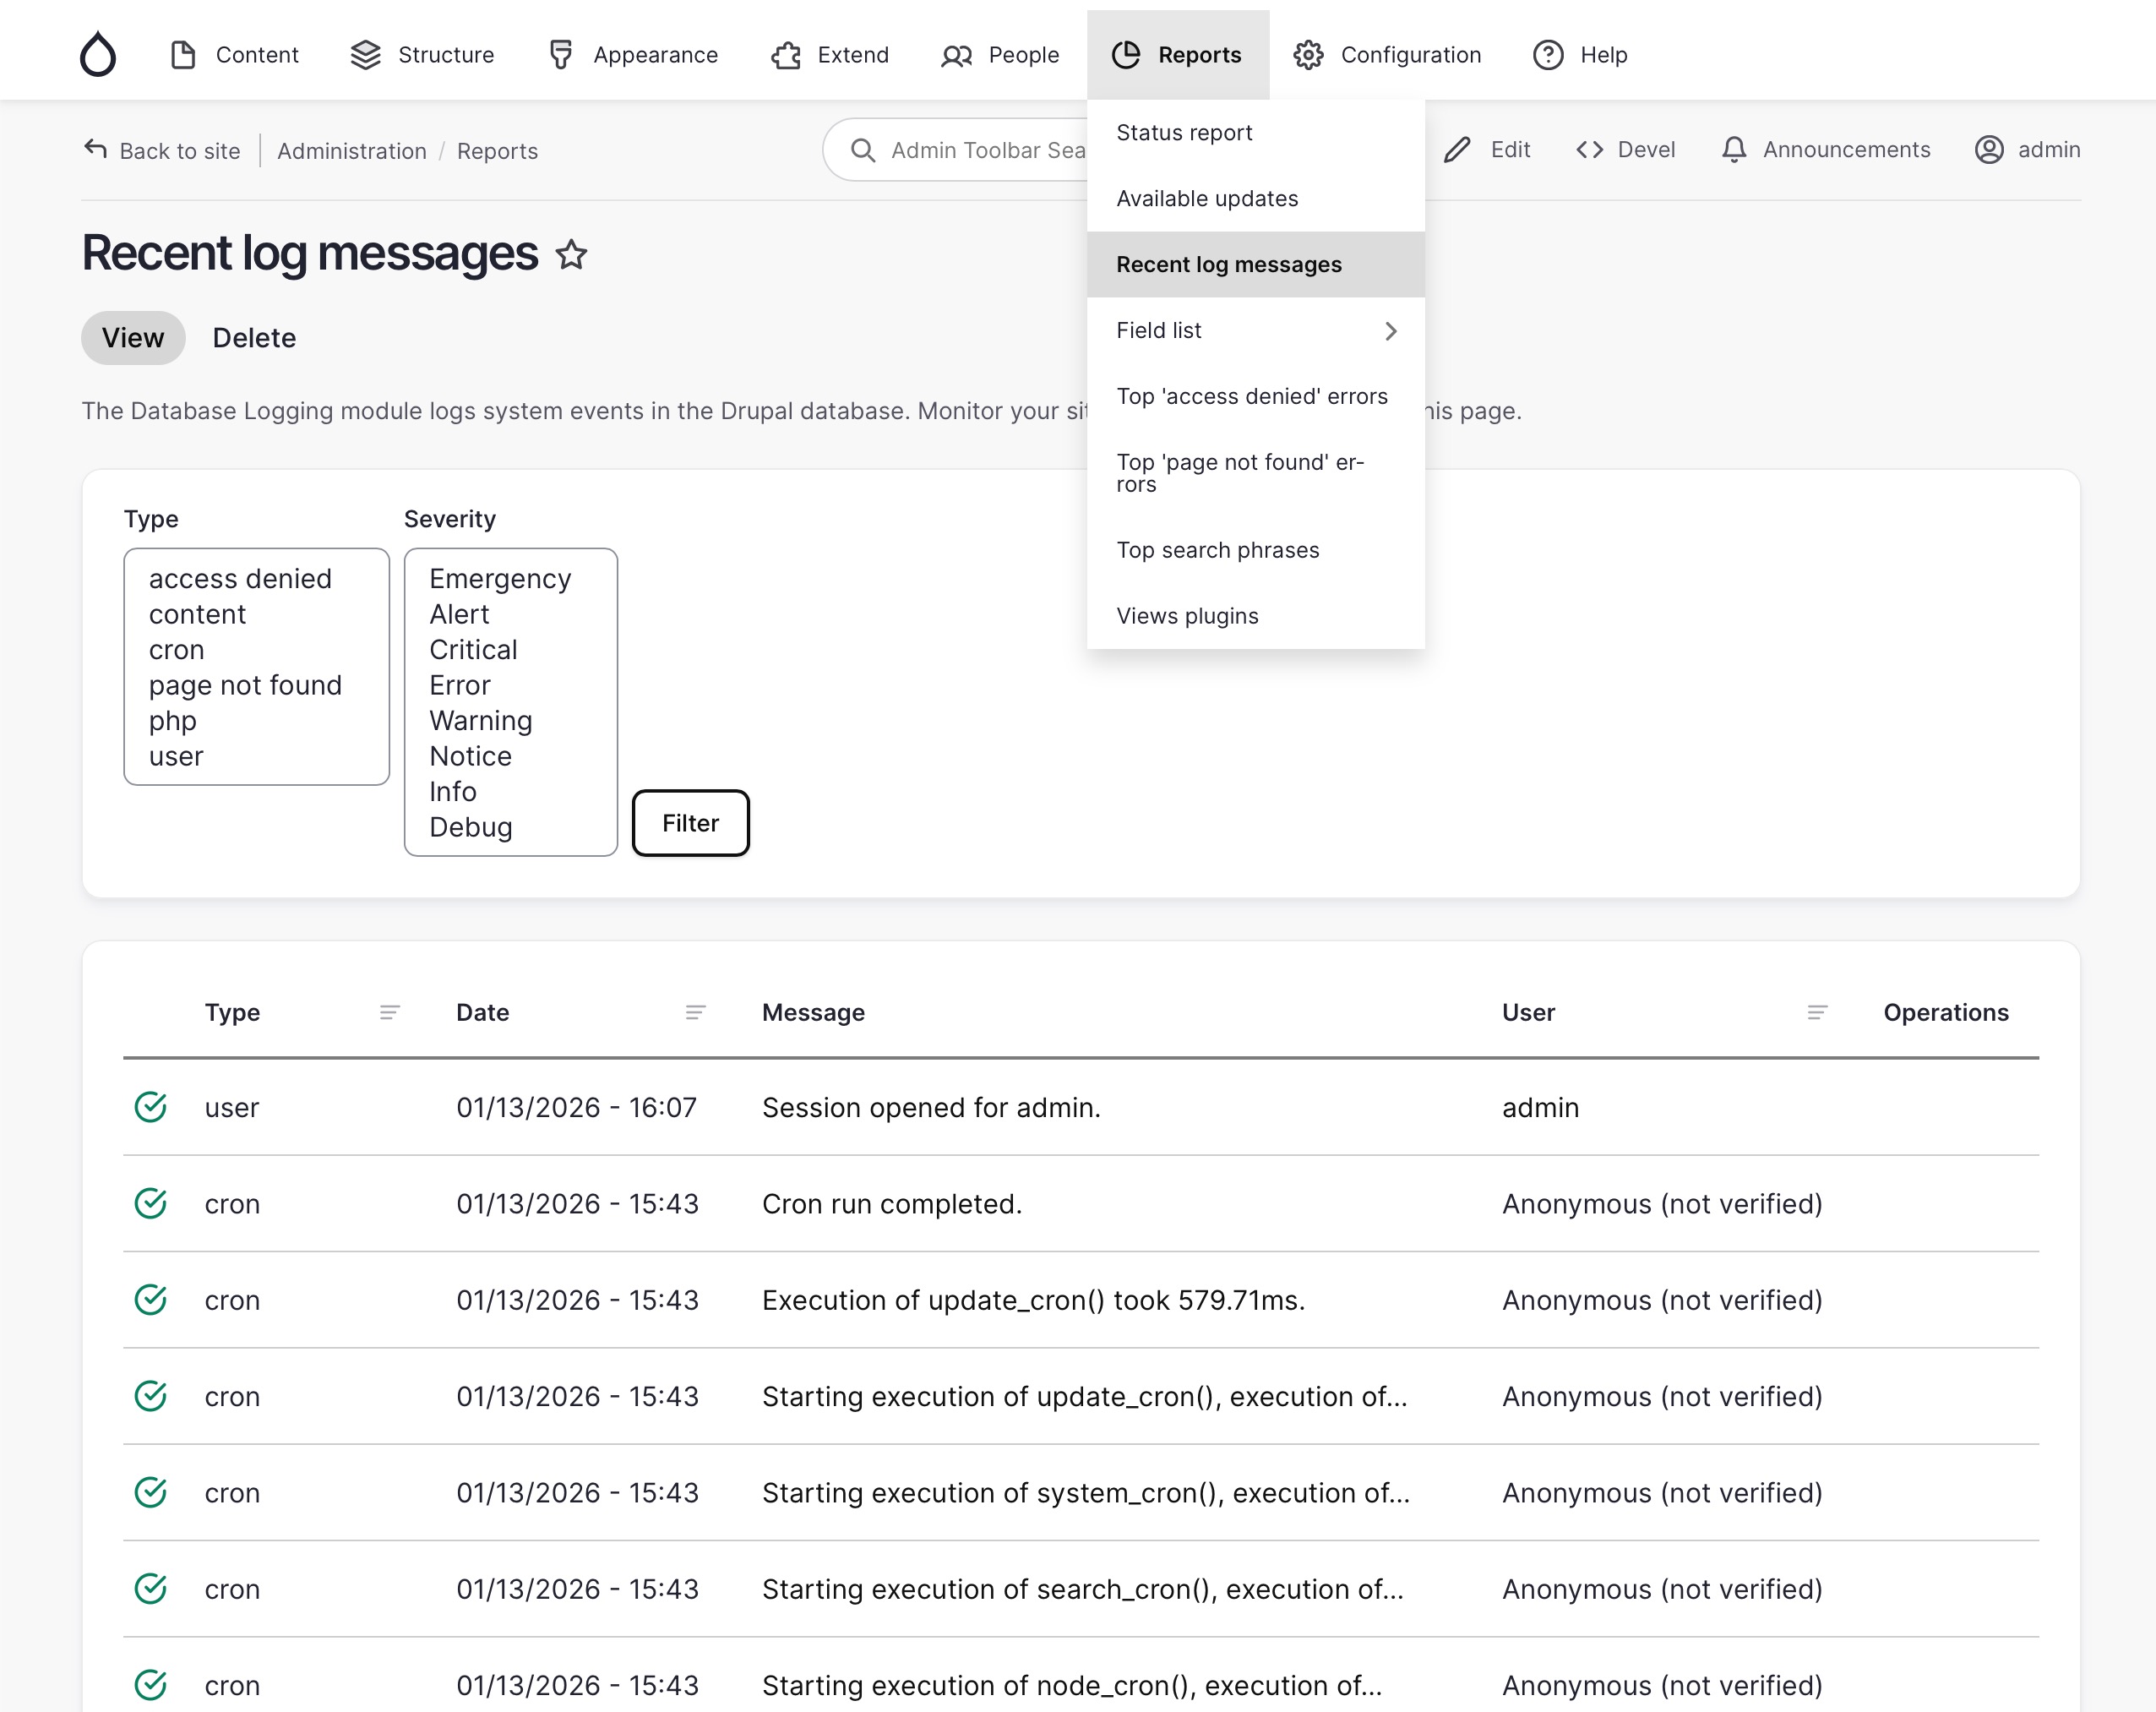
Task: Click the admin user account icon
Action: pos(1988,150)
